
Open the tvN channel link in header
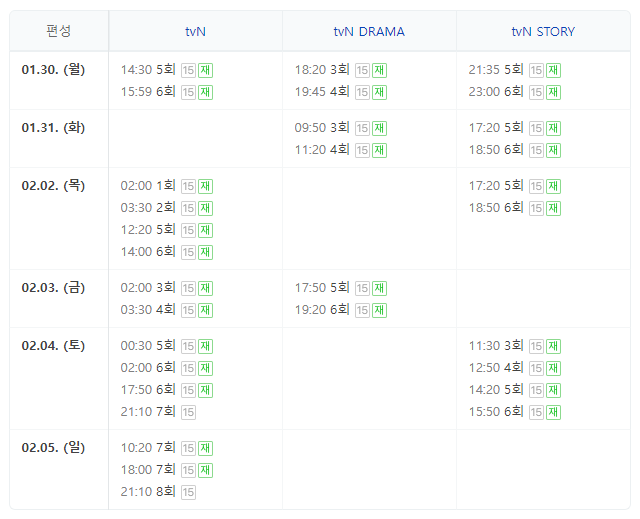coord(195,31)
